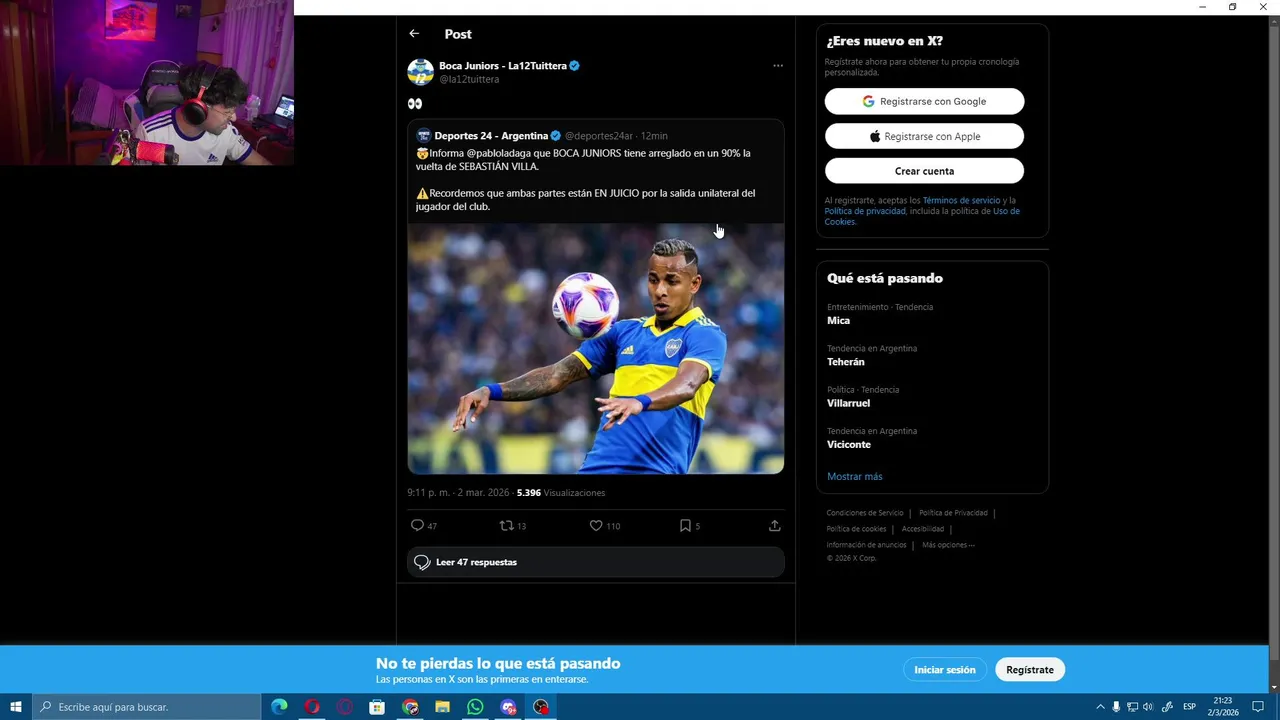Open Política de cookies footer link
This screenshot has height=720, width=1280.
856,529
